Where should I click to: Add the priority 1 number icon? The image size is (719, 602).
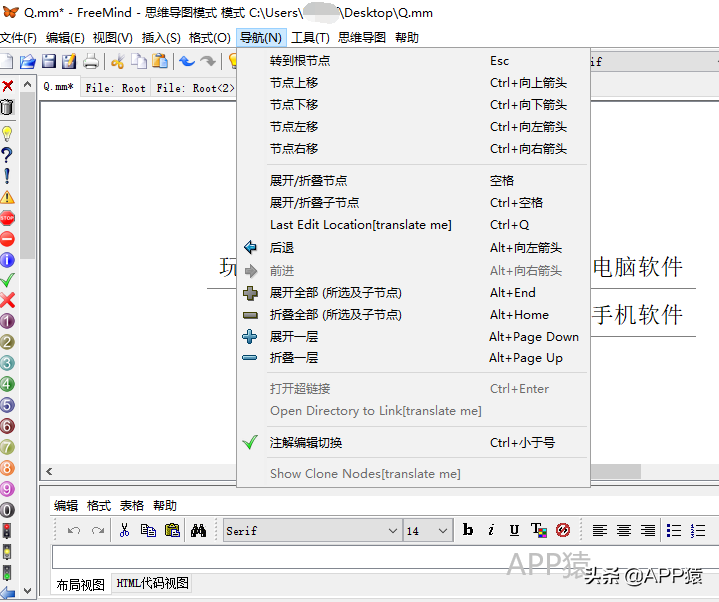(x=7, y=321)
